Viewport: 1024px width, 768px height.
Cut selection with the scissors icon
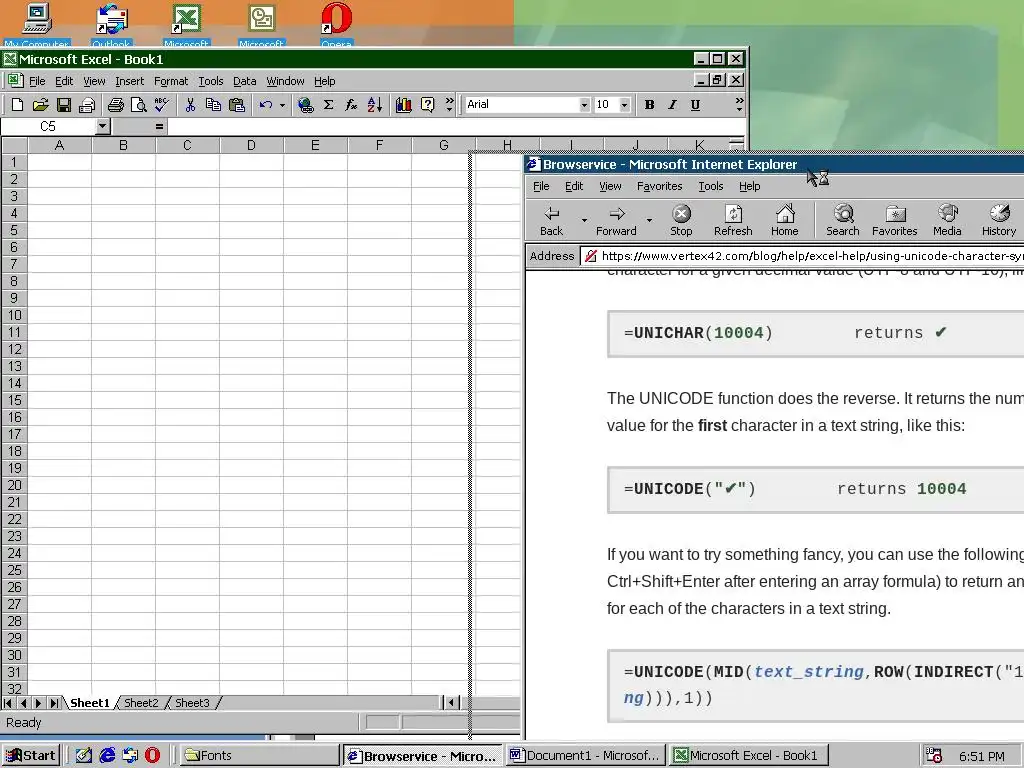[x=190, y=104]
